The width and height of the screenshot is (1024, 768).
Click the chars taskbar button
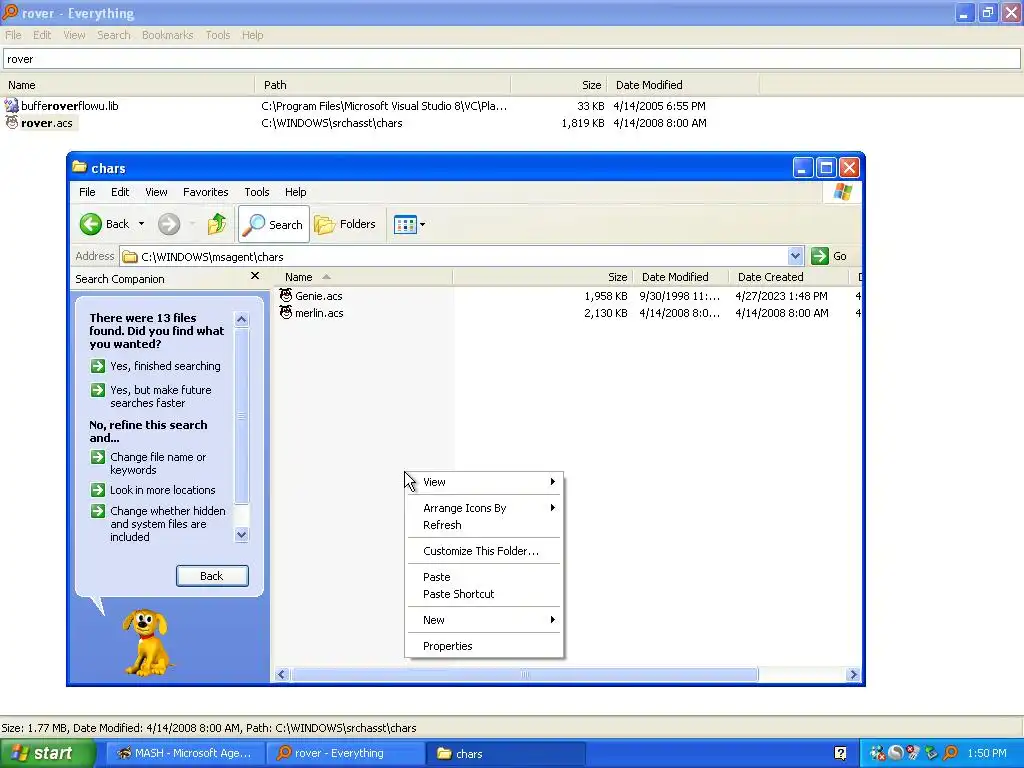pos(506,753)
